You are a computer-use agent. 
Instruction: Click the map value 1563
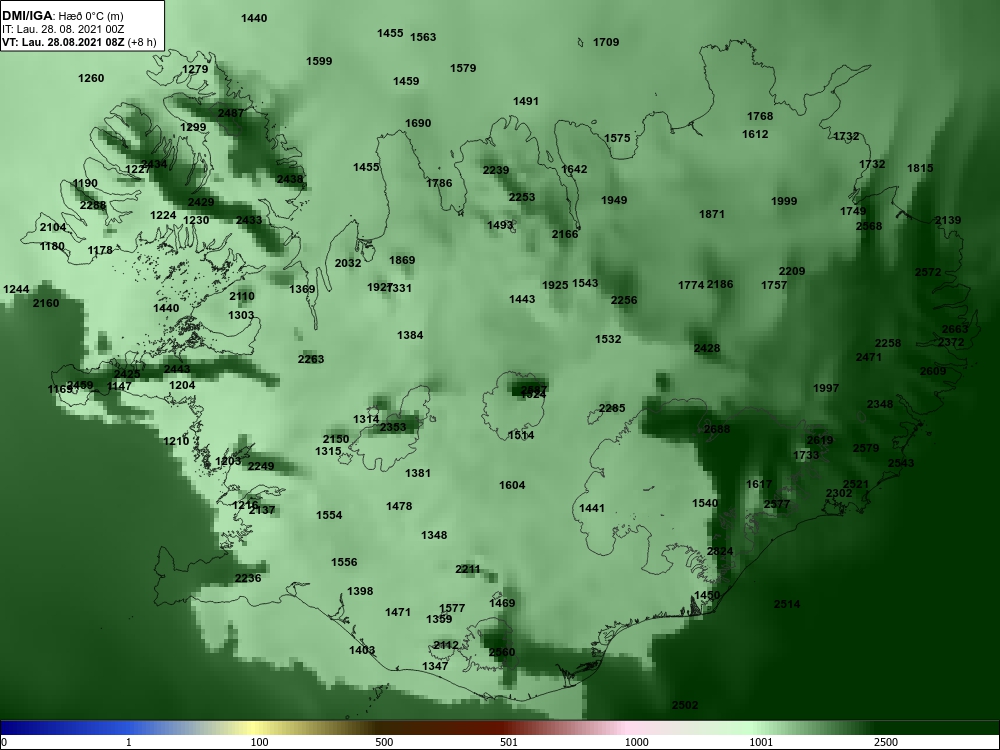(423, 37)
